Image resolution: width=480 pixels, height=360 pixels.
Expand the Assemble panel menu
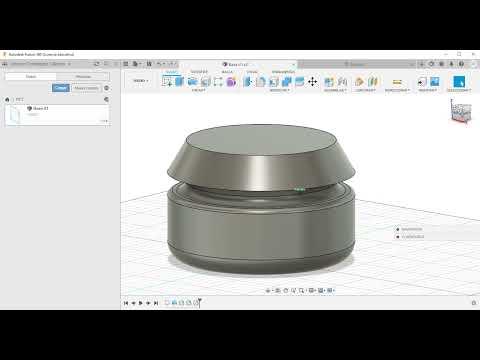(335, 90)
